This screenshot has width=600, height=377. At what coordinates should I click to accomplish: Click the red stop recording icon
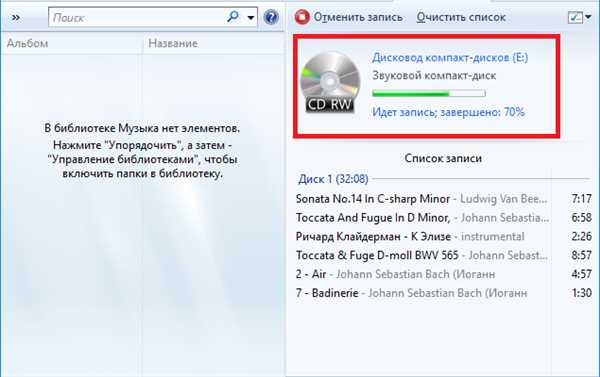302,17
